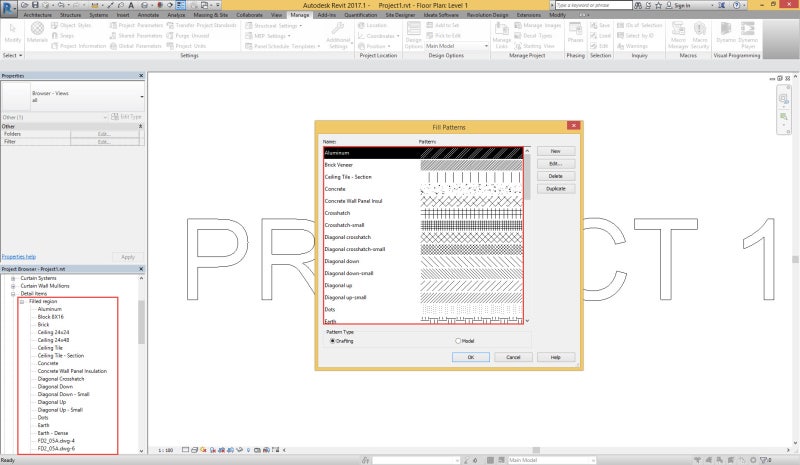Open Manage Links tool
800x465 pixels.
coord(502,35)
